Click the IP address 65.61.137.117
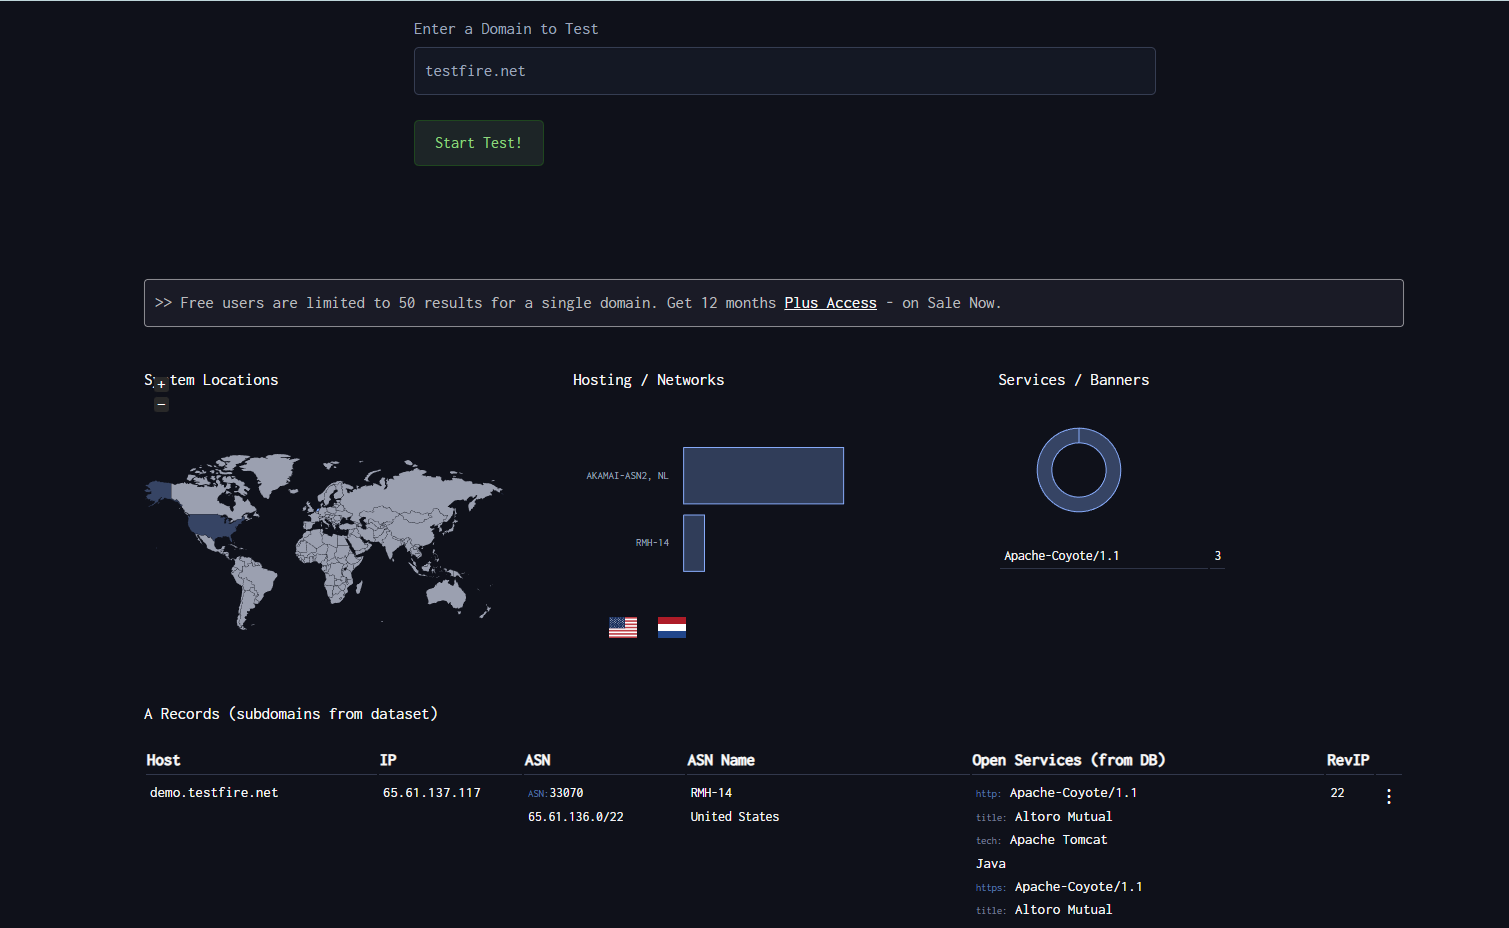Screen dimensions: 1509x928 point(432,793)
